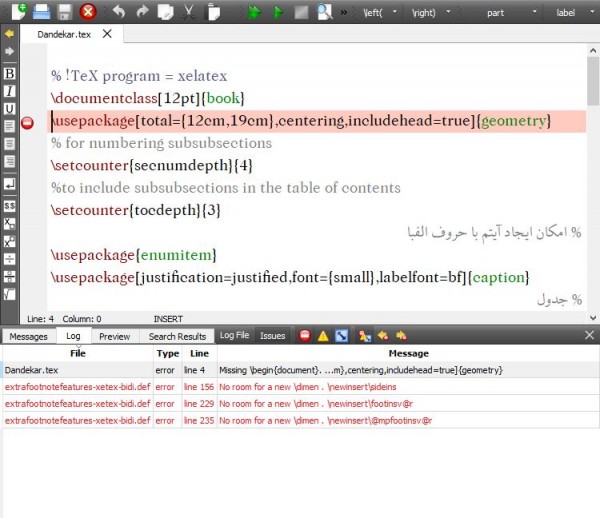600x518 pixels.
Task: Click the Compile single green arrow icon
Action: coord(278,12)
